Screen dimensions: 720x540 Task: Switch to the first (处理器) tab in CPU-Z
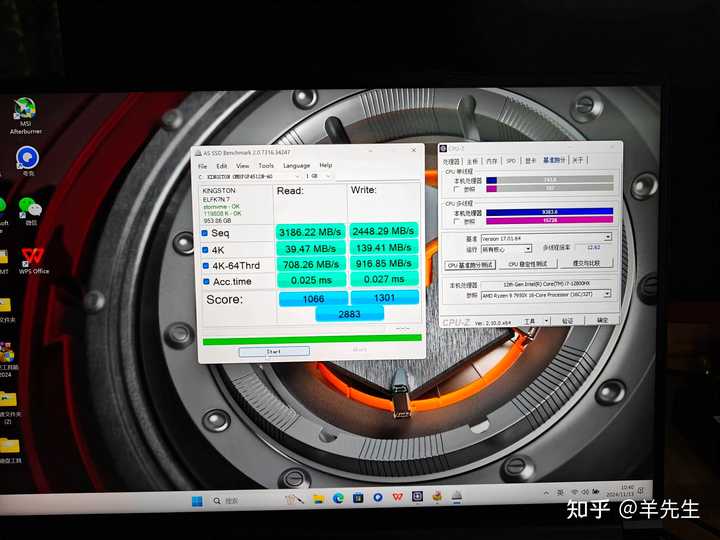(451, 162)
